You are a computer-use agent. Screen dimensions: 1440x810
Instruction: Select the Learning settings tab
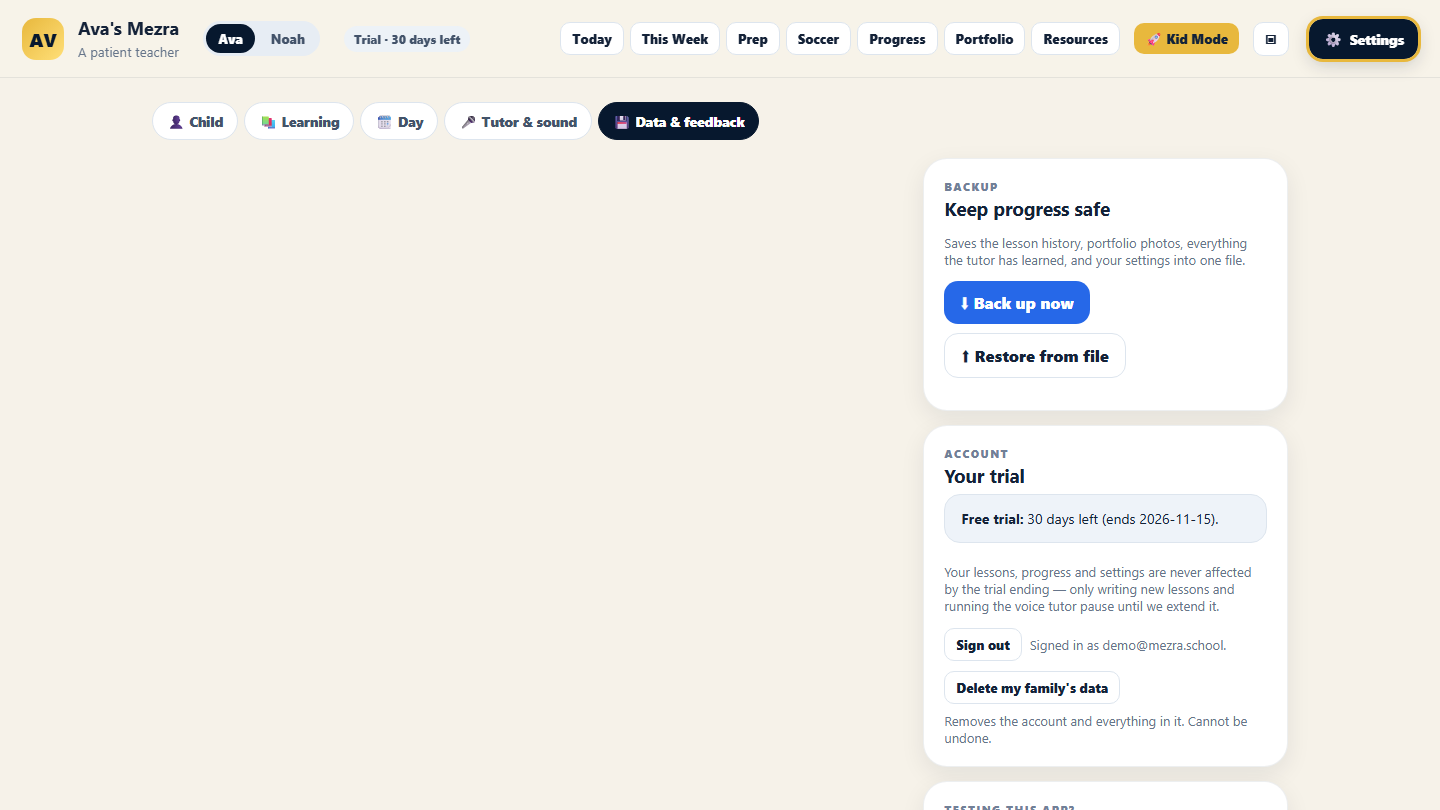point(299,122)
